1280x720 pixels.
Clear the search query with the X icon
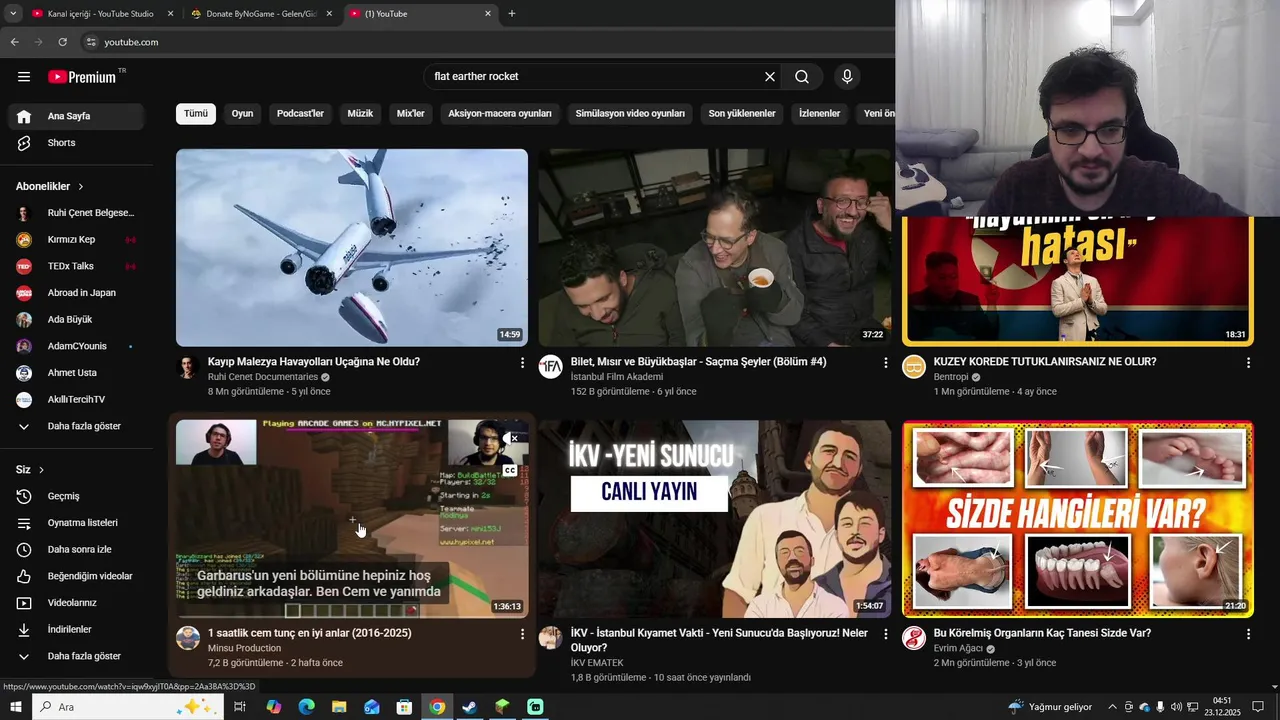(770, 77)
